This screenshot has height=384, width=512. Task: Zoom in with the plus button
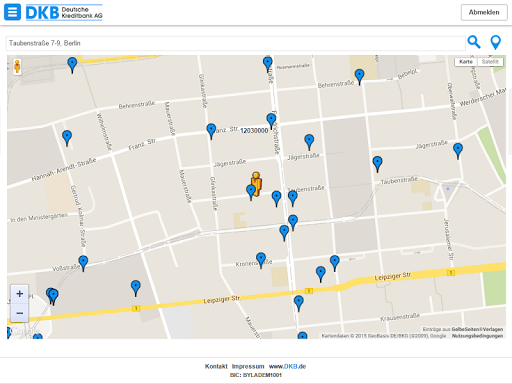(x=19, y=294)
